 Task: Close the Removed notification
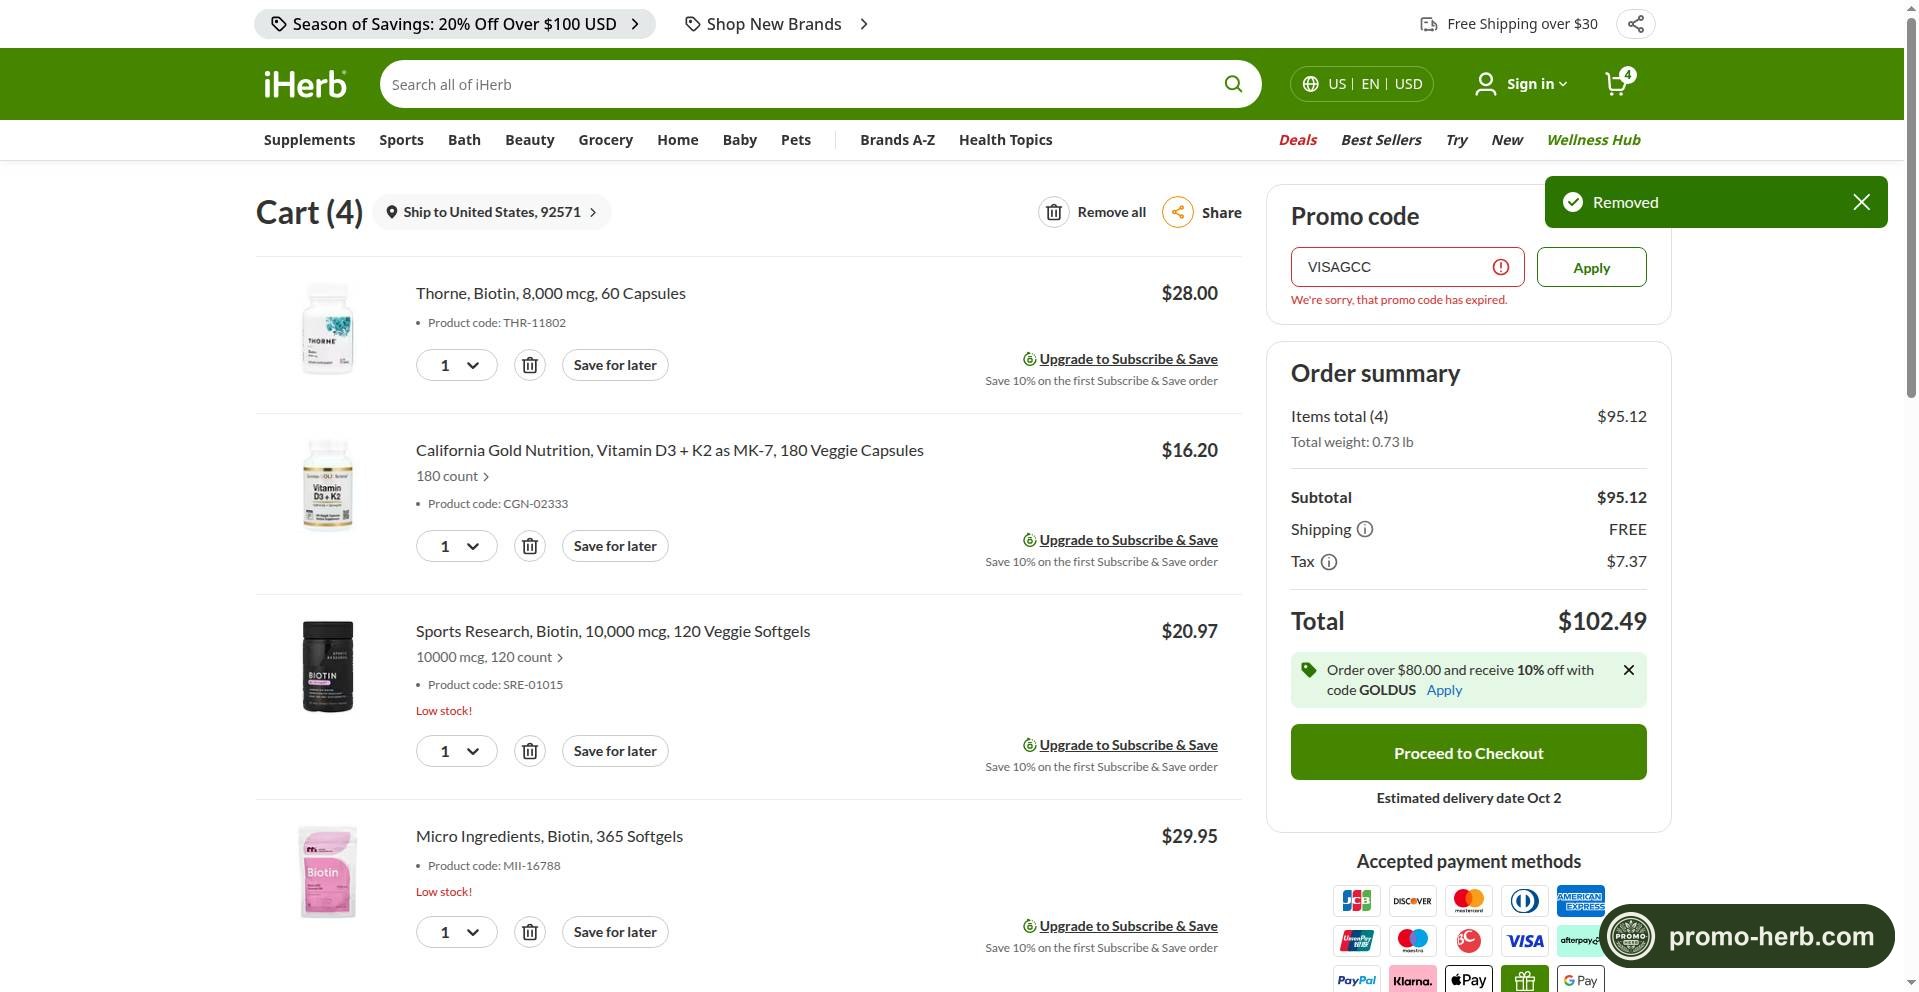tap(1861, 202)
